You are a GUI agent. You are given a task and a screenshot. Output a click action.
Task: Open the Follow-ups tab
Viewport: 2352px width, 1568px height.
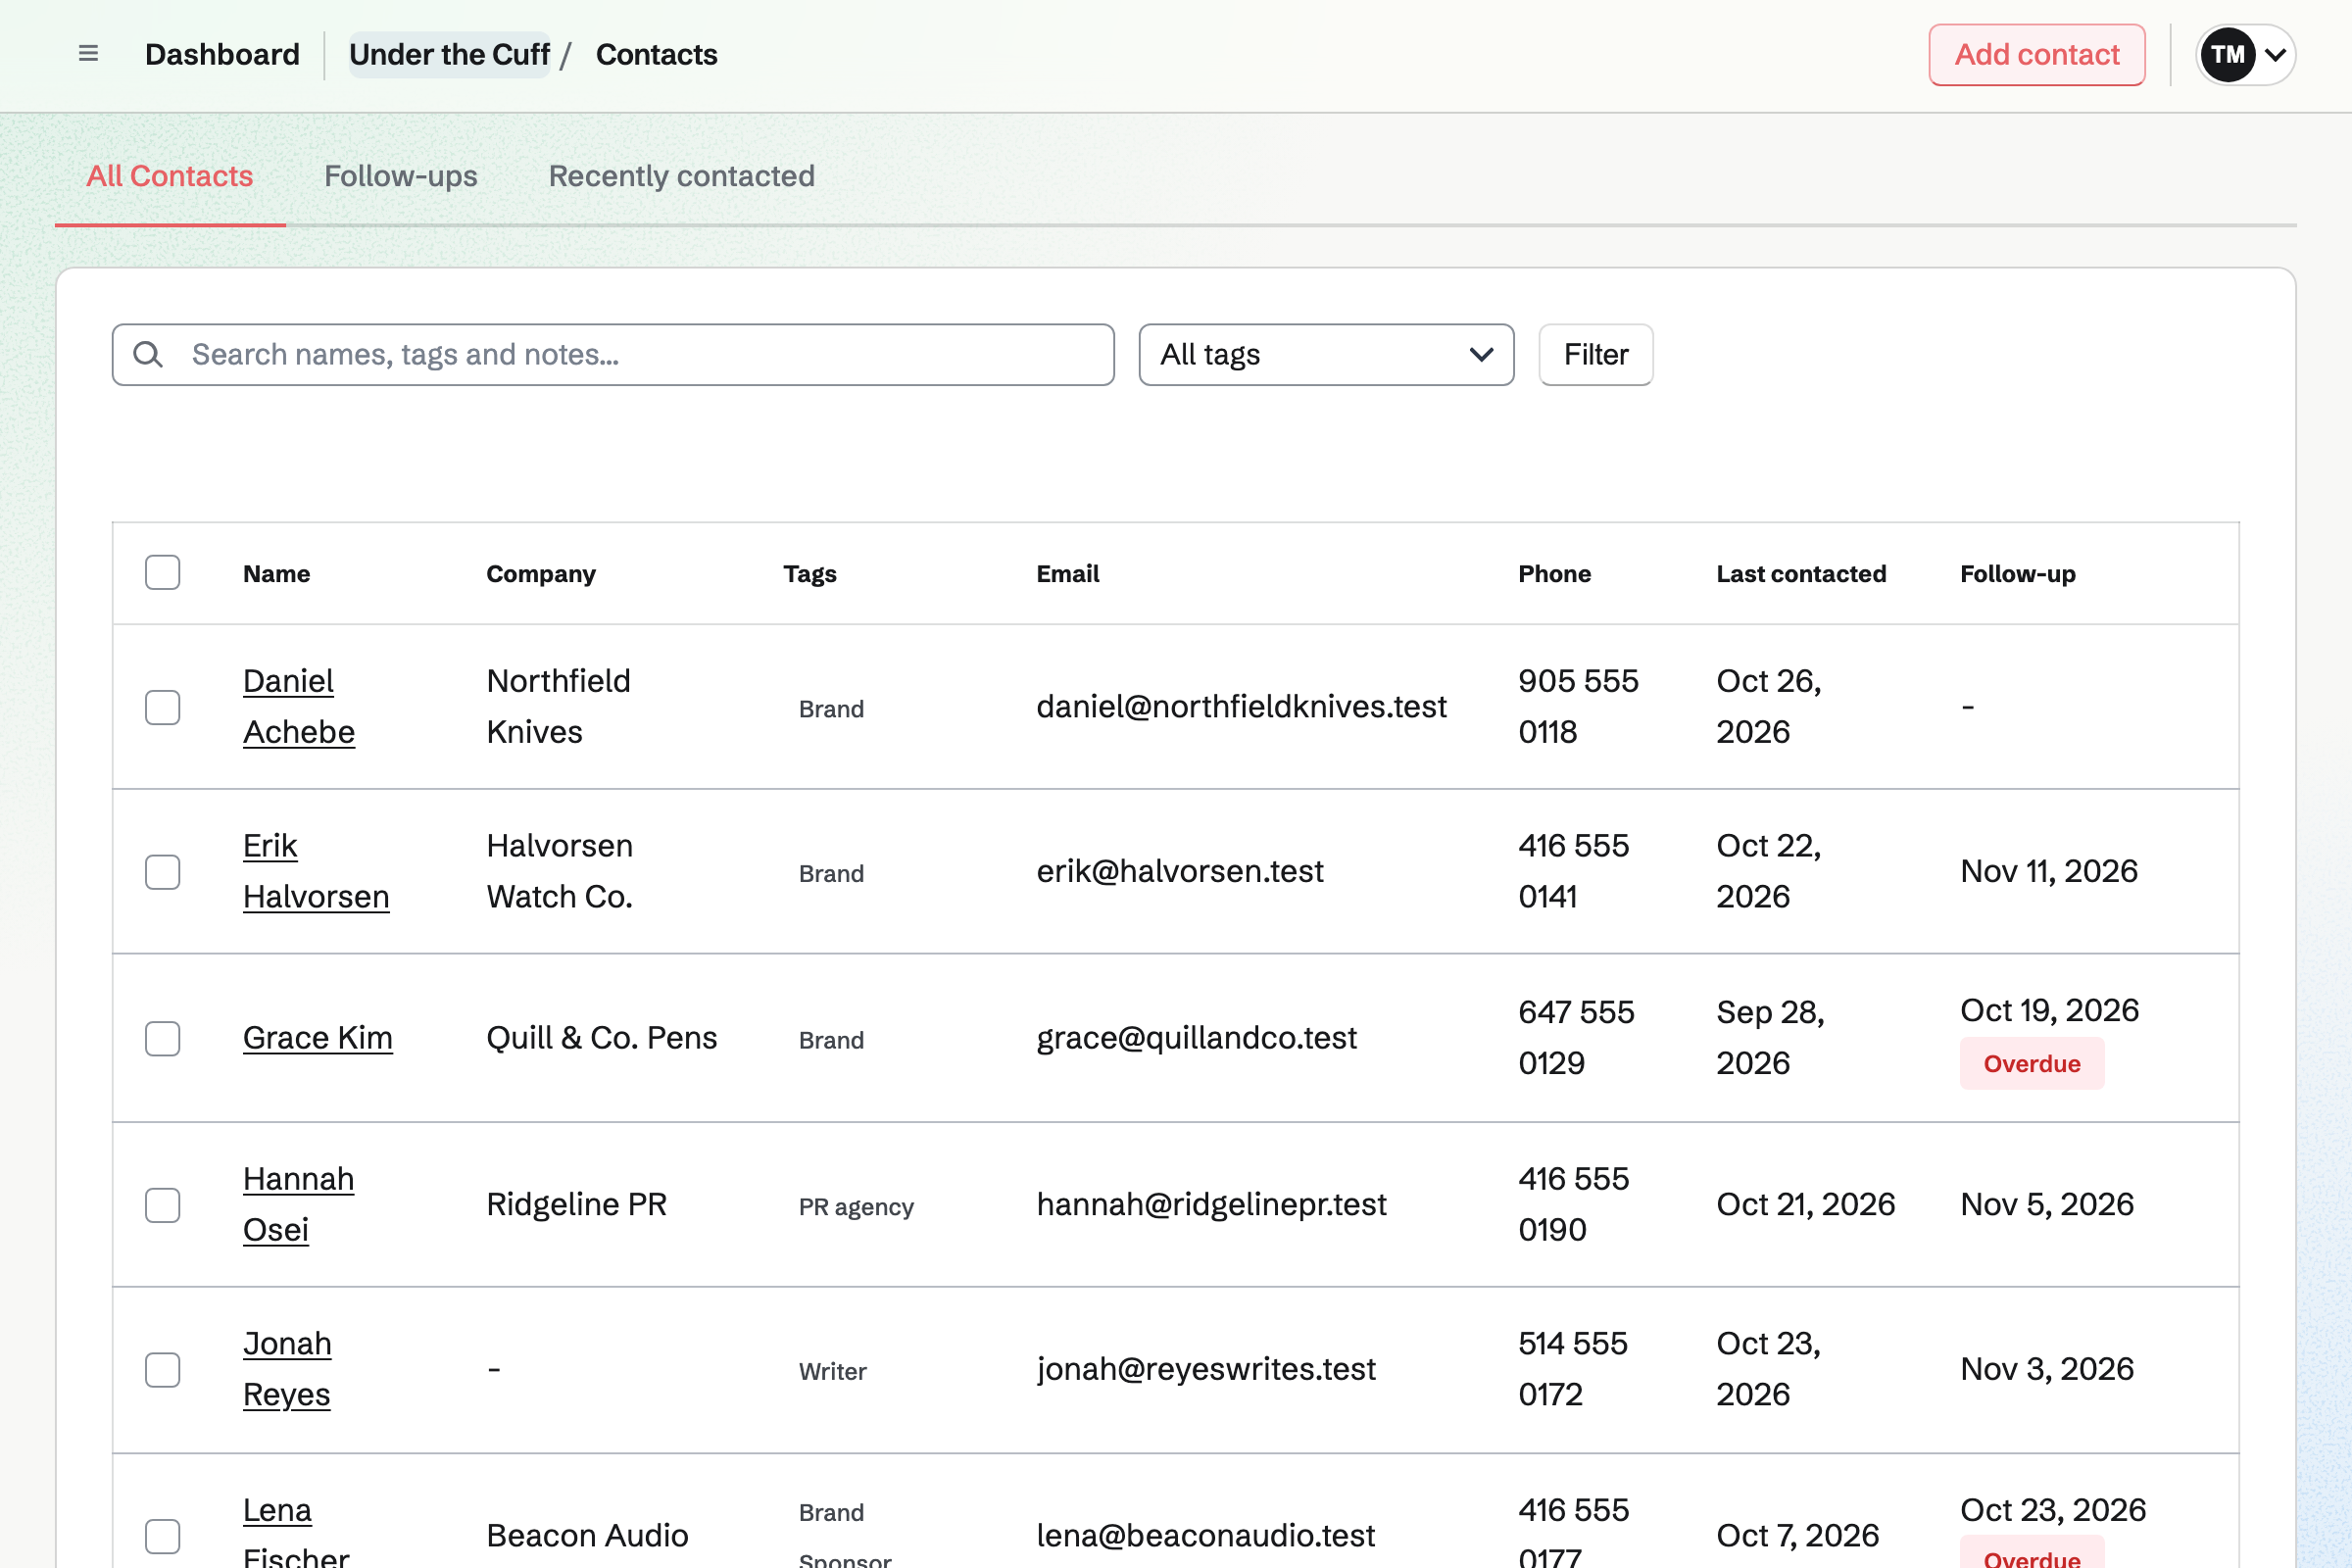click(401, 176)
